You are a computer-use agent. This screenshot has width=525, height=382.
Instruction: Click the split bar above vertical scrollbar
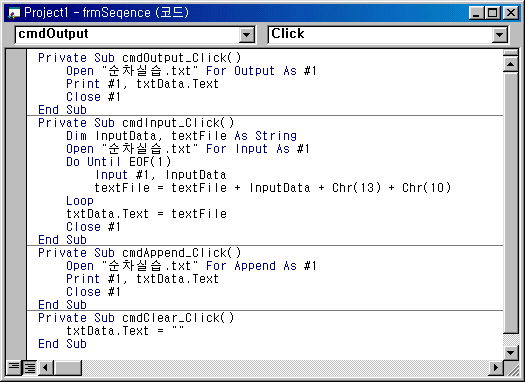click(x=511, y=53)
